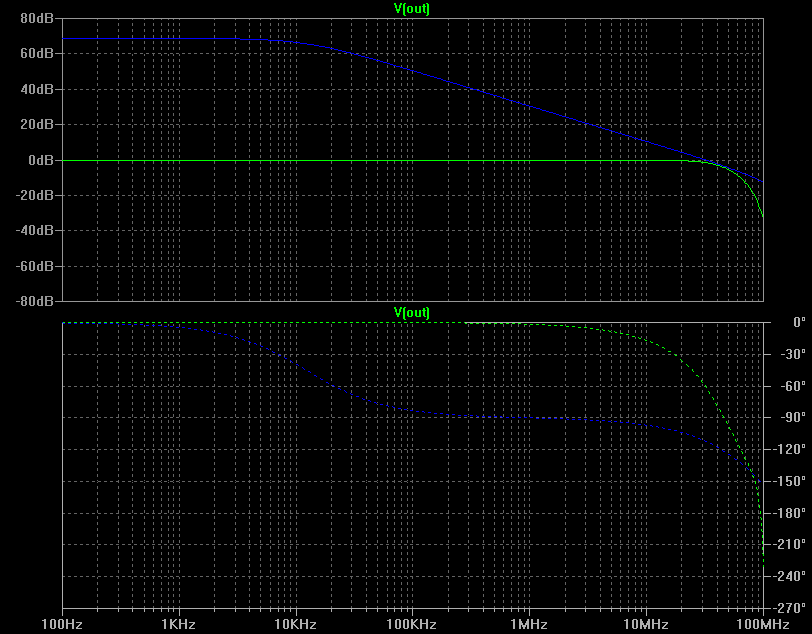Viewport: 812px width, 634px height.
Task: Click the 100KHz frequency axis label
Action: click(412, 624)
